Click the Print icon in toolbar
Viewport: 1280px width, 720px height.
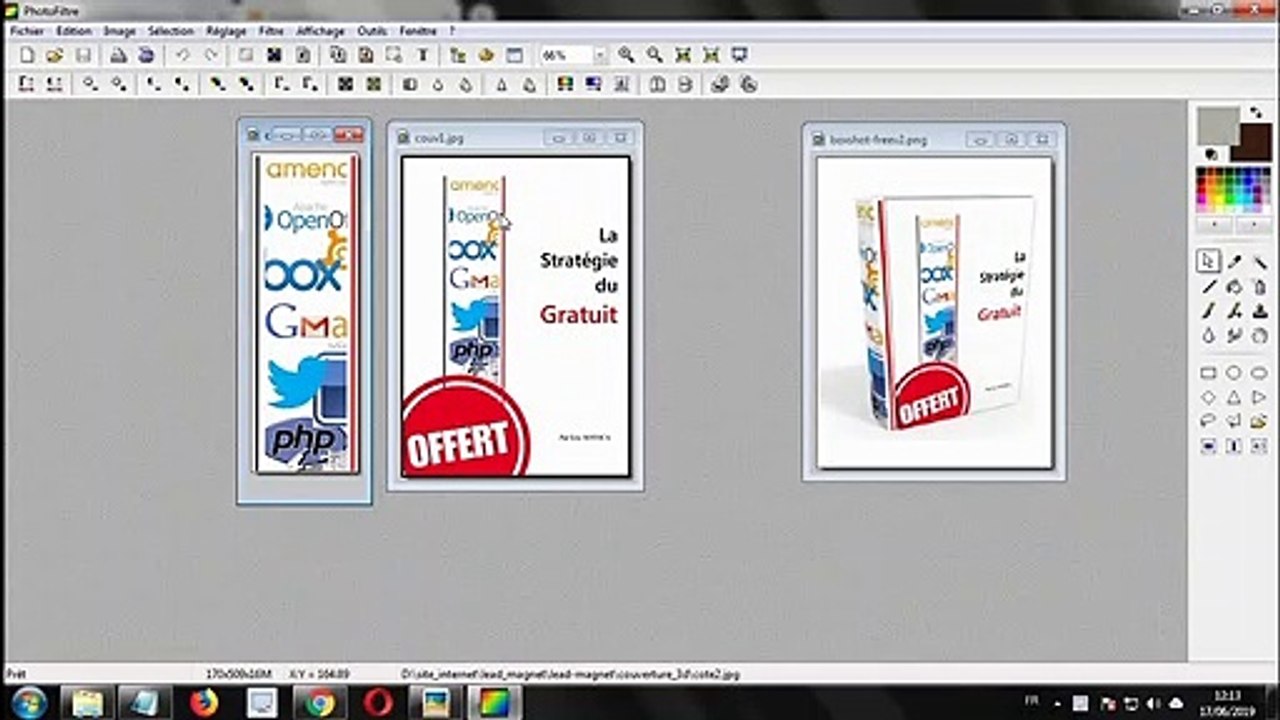[x=118, y=55]
